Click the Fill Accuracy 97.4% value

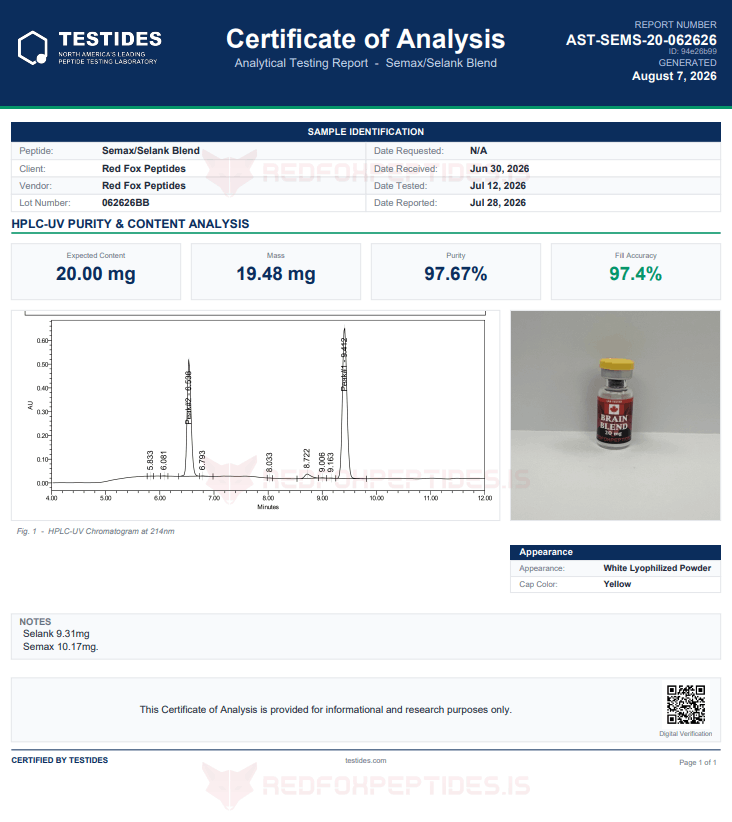click(x=636, y=274)
